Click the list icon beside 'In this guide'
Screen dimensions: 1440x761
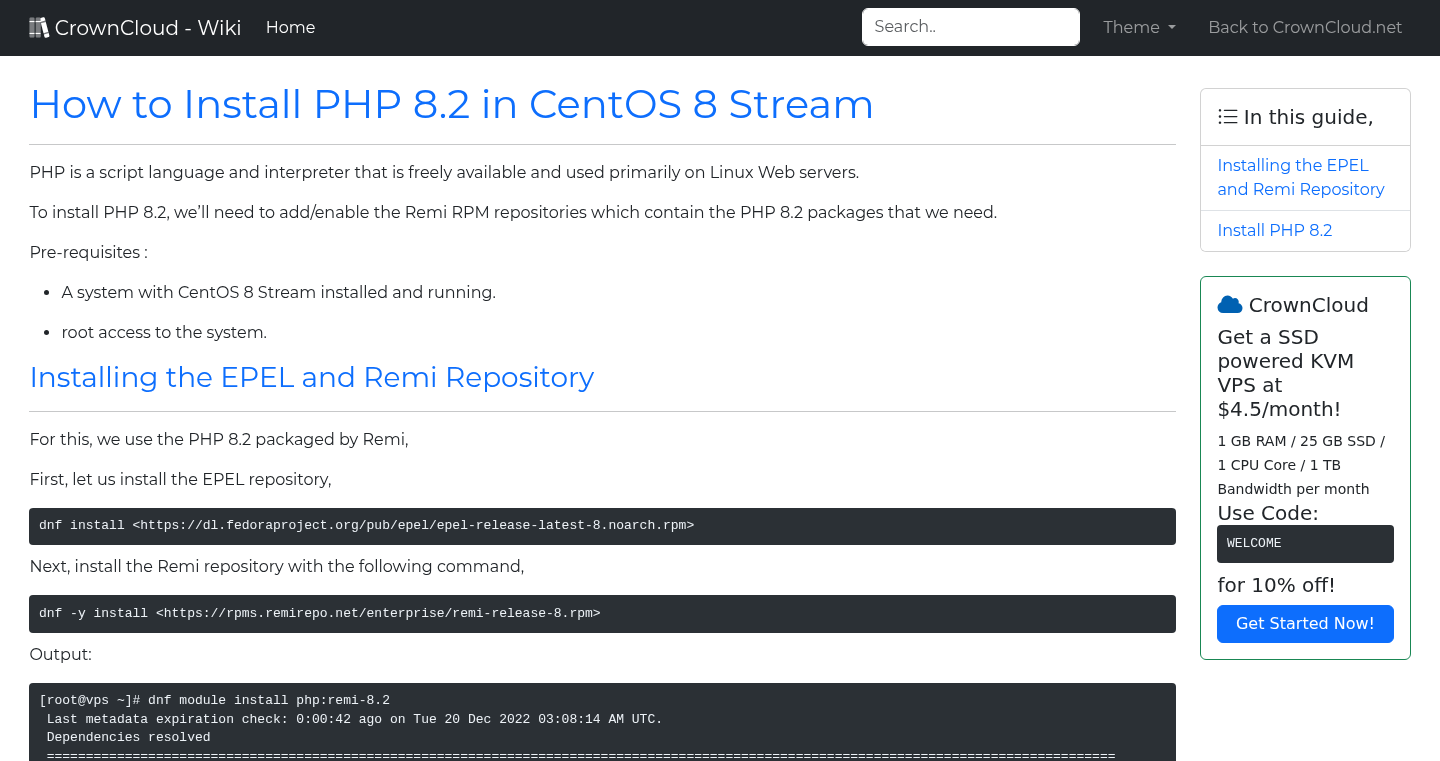1227,116
